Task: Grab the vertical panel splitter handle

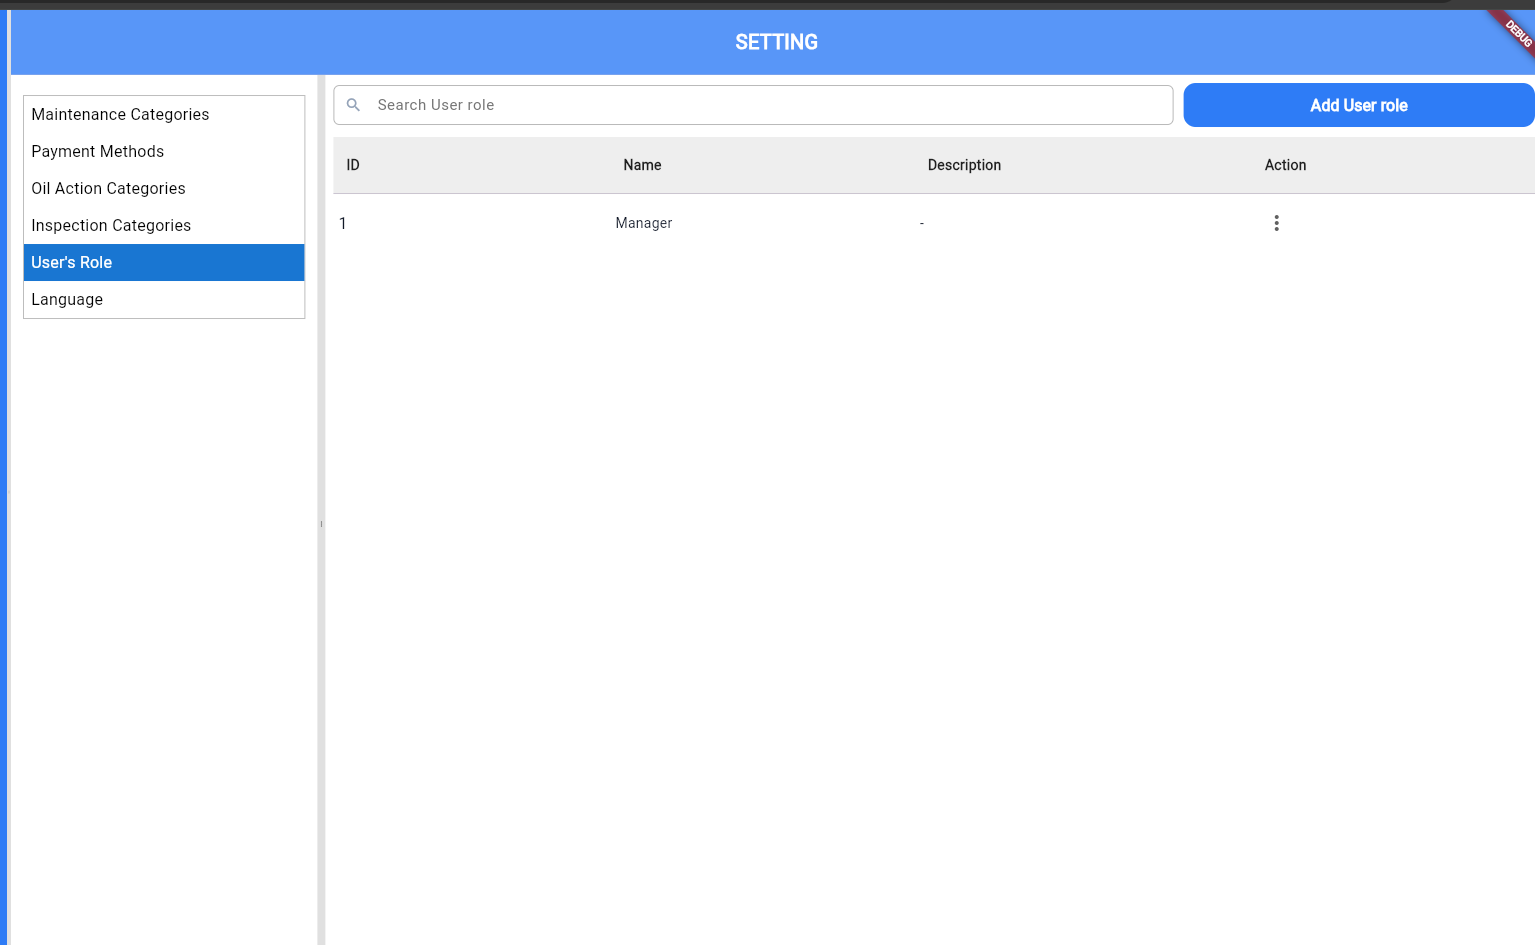Action: [x=321, y=523]
